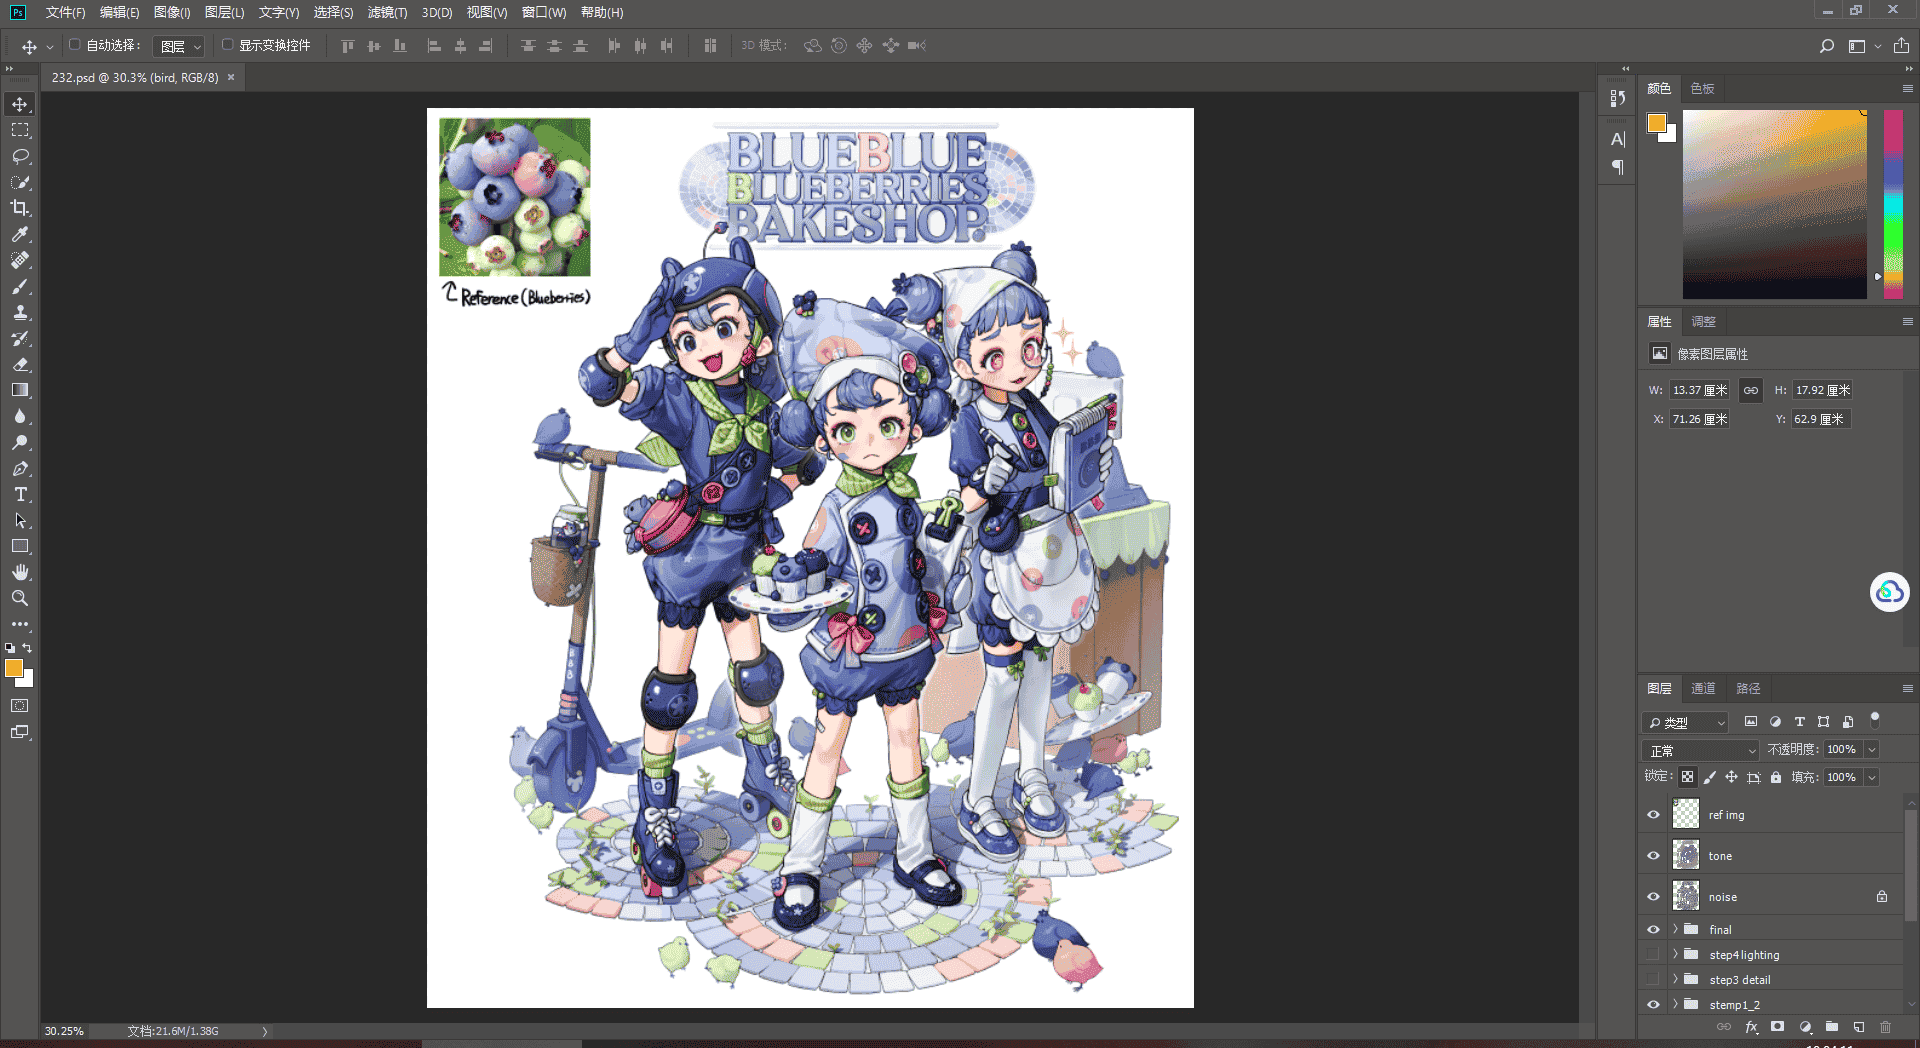The image size is (1920, 1048).
Task: Select the Rectangular Marquee tool
Action: (x=20, y=131)
